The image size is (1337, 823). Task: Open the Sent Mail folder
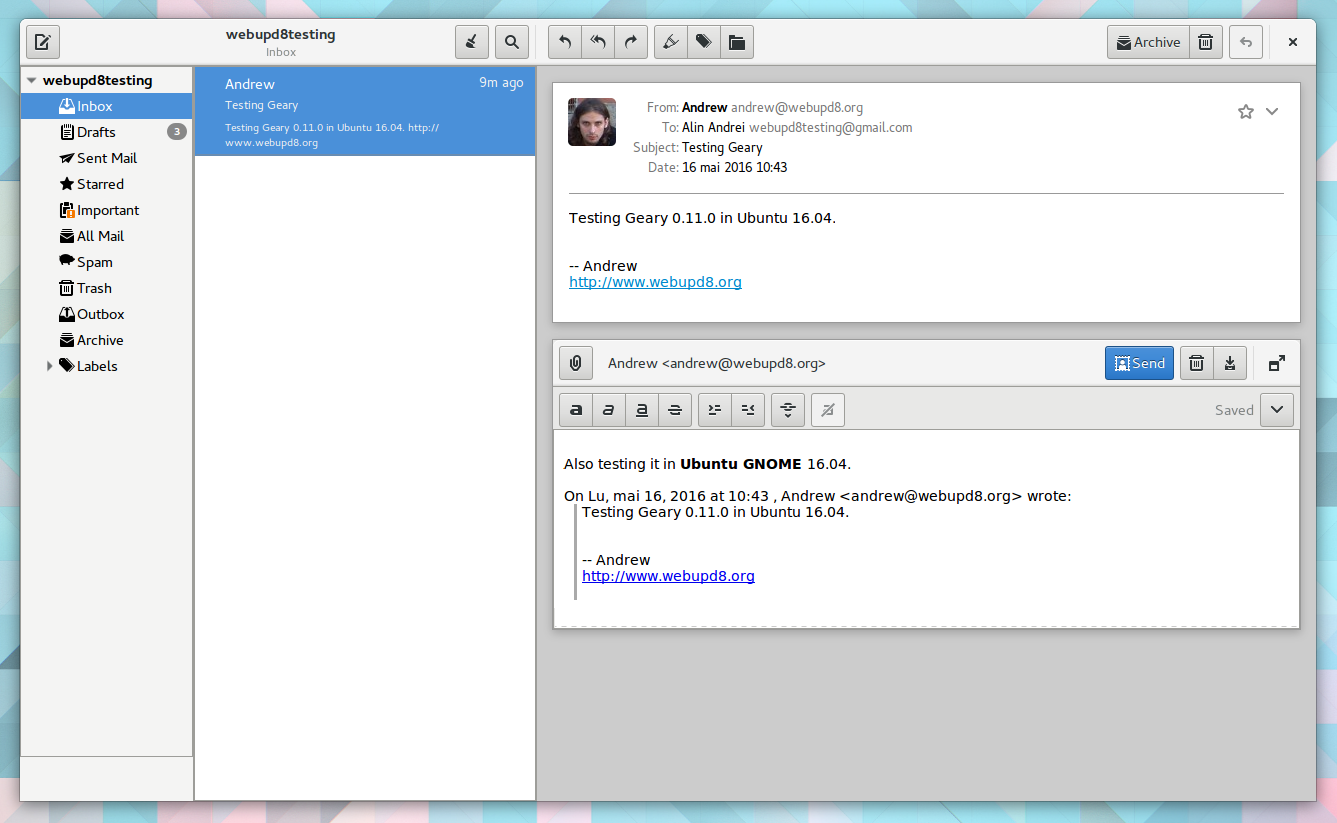point(106,158)
